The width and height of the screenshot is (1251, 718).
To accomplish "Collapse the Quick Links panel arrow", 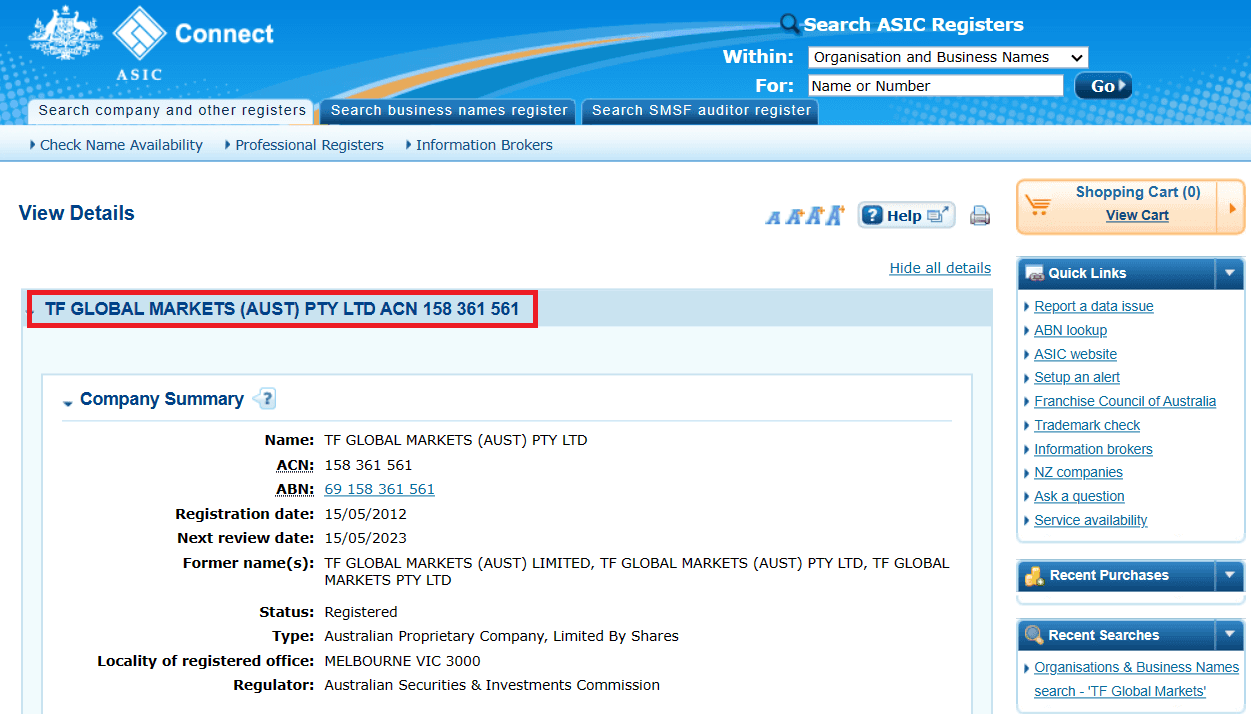I will coord(1229,273).
